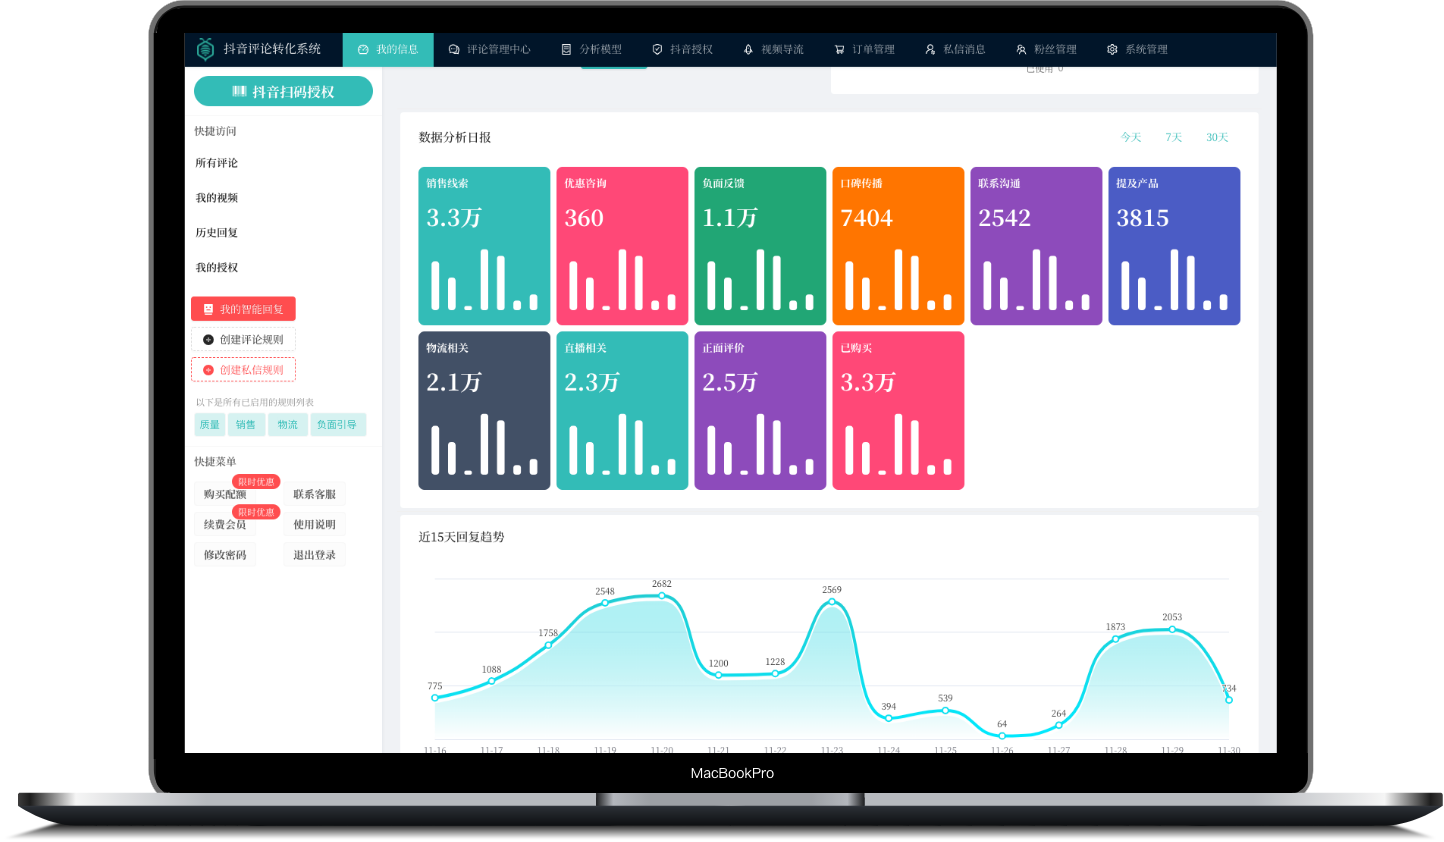Switch to the 粉丝管理 tab
The height and width of the screenshot is (842, 1444).
click(1046, 50)
